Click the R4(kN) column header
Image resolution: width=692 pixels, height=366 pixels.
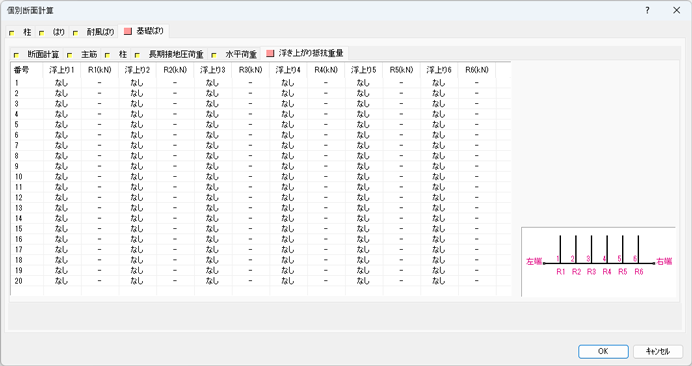(326, 70)
